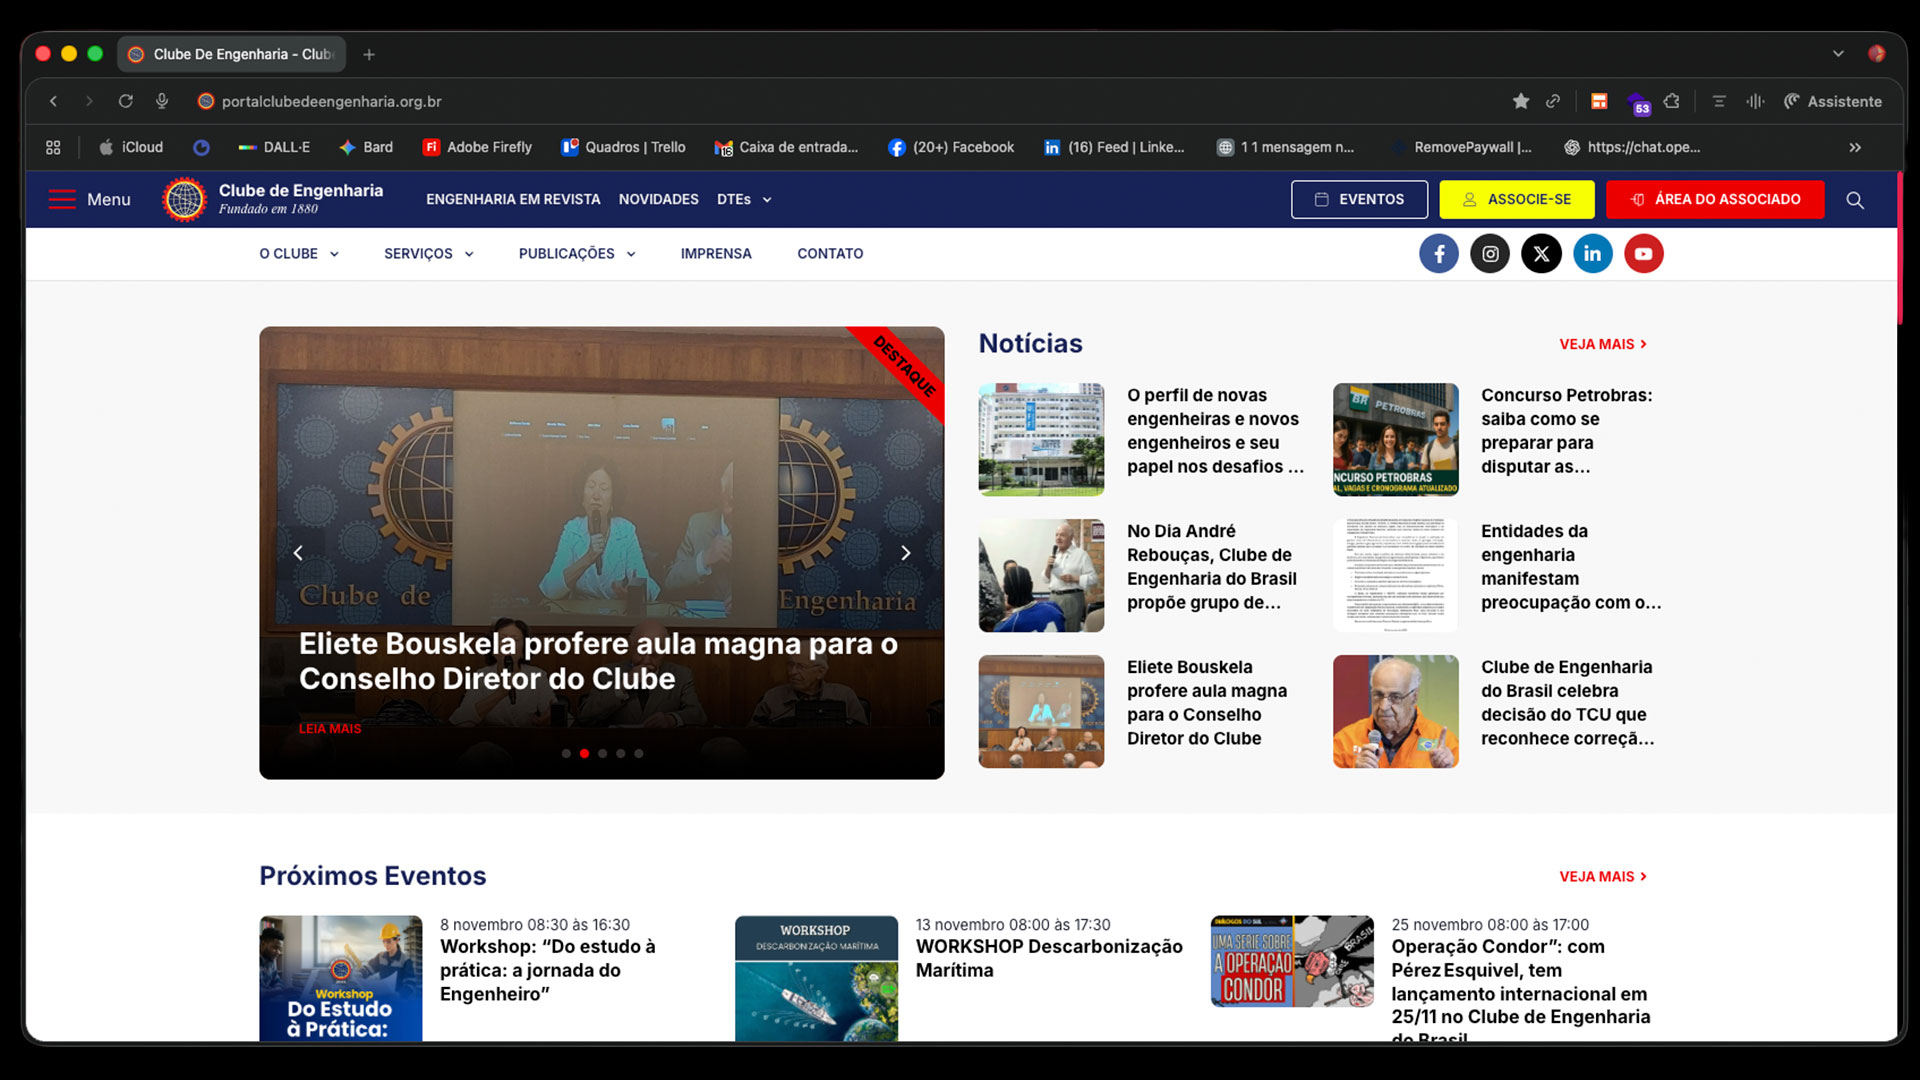Reload the page with refresh icon
The width and height of the screenshot is (1920, 1080).
[125, 101]
